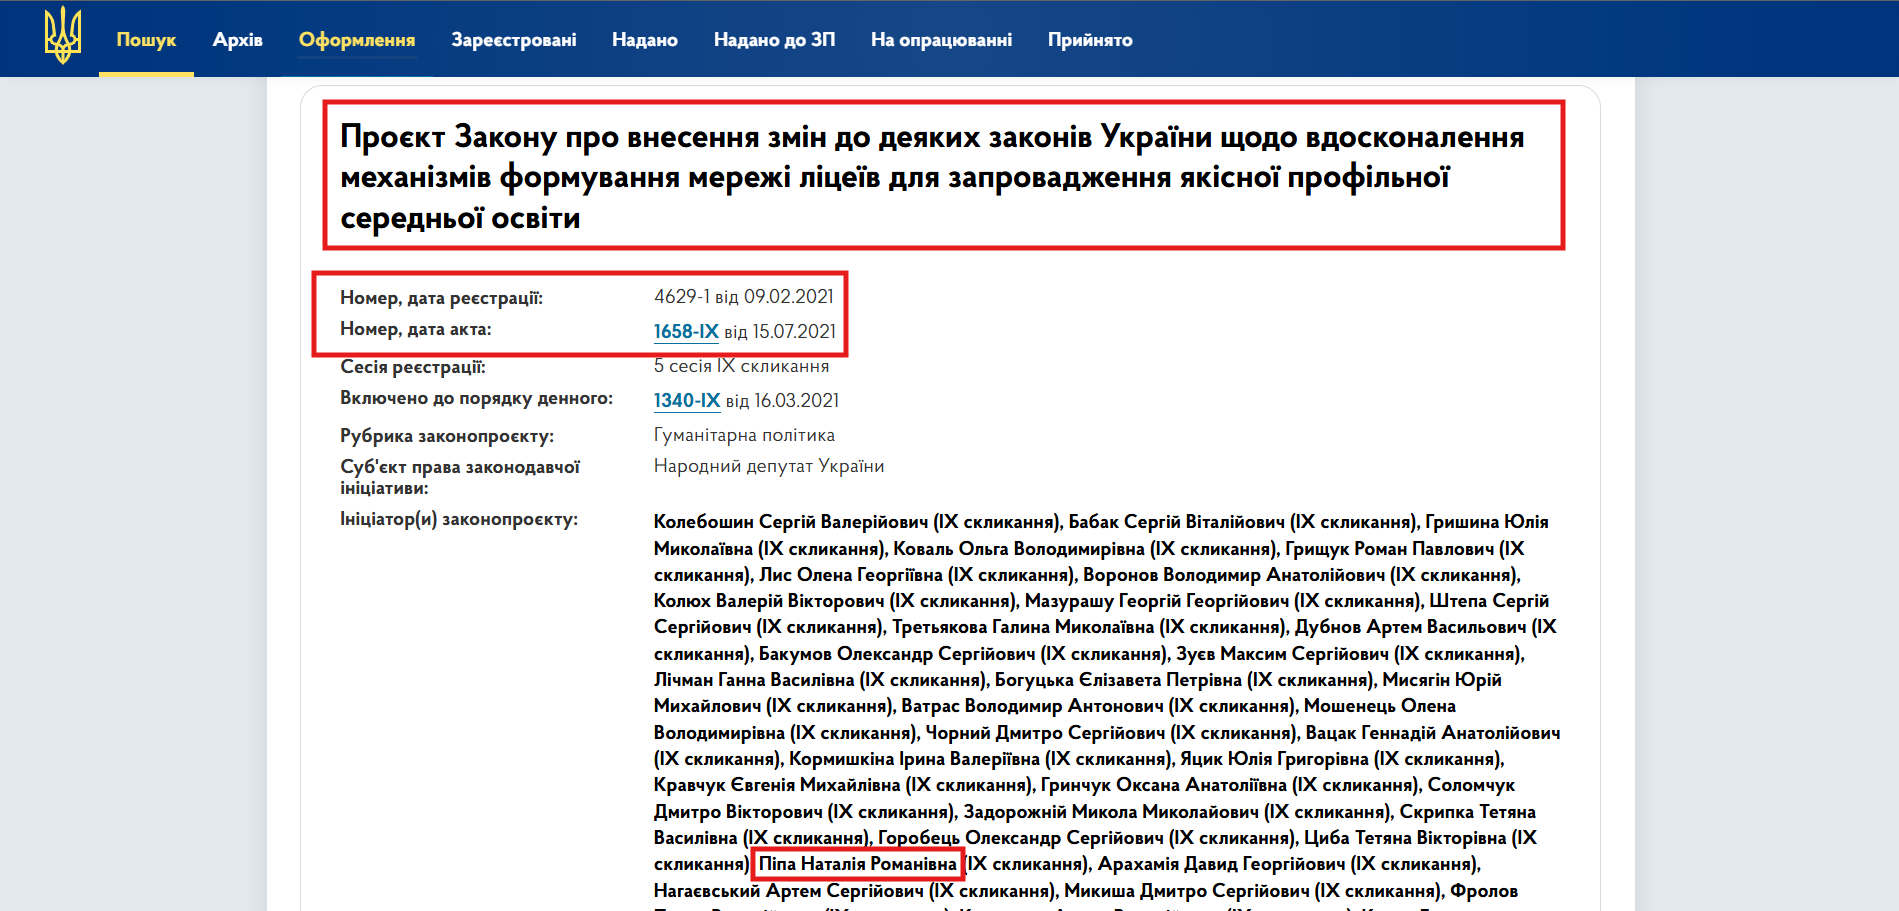This screenshot has height=911, width=1899.
Task: Click initiator Гринчук Оксана Анатоліївна
Action: [1164, 785]
